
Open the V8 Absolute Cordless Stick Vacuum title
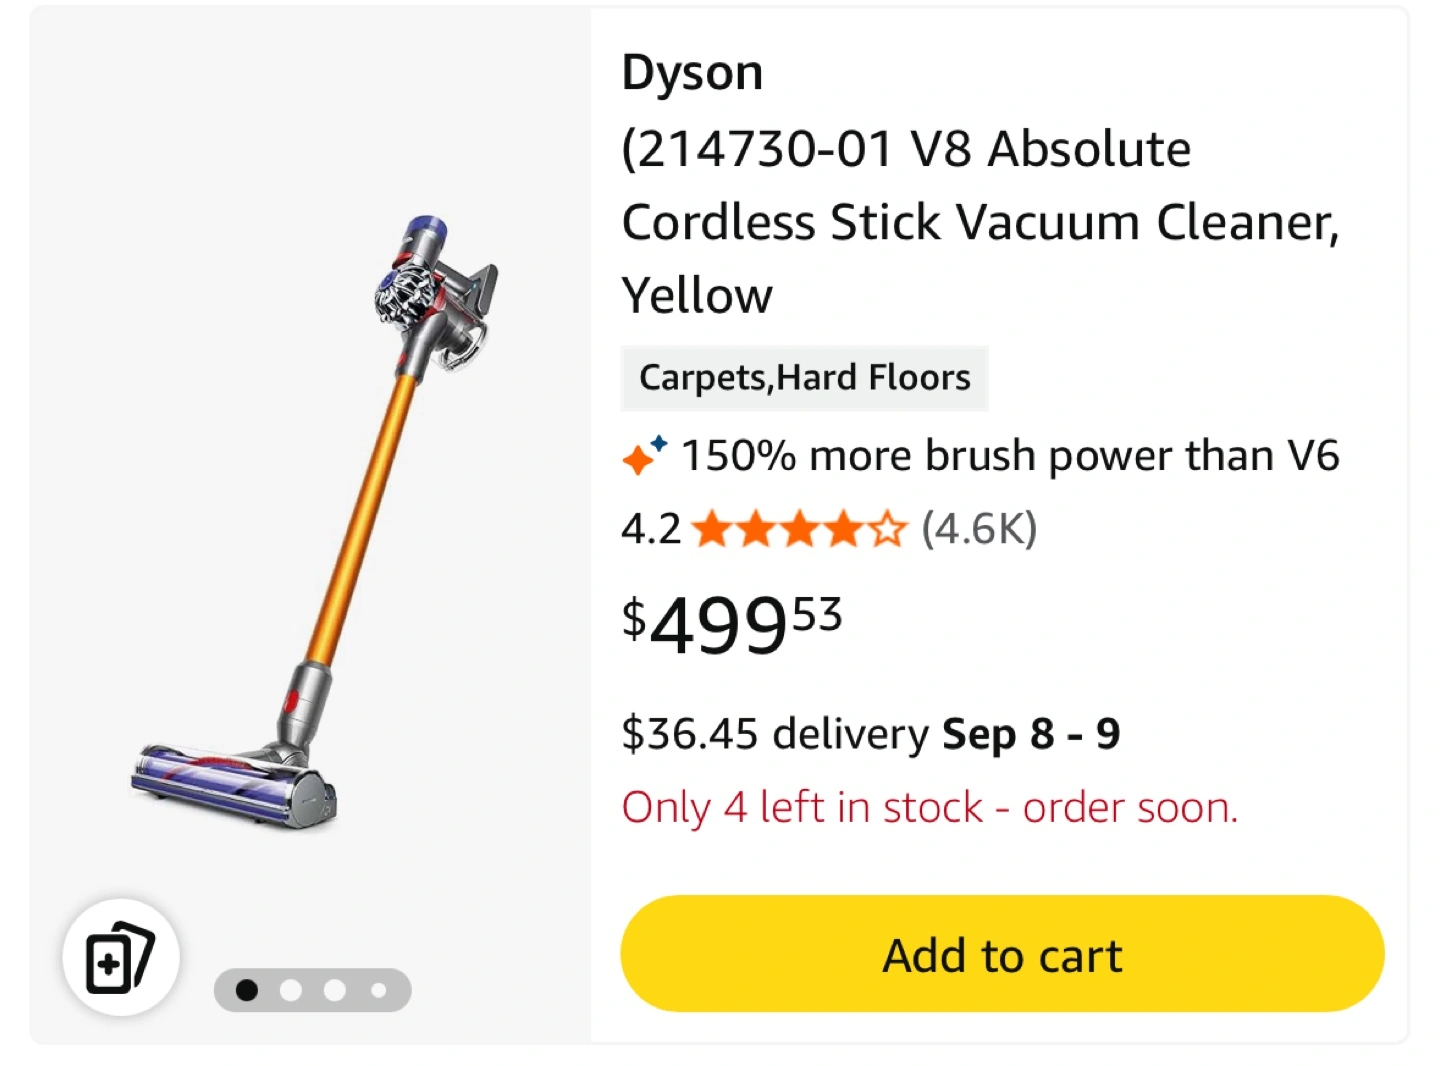coord(980,221)
